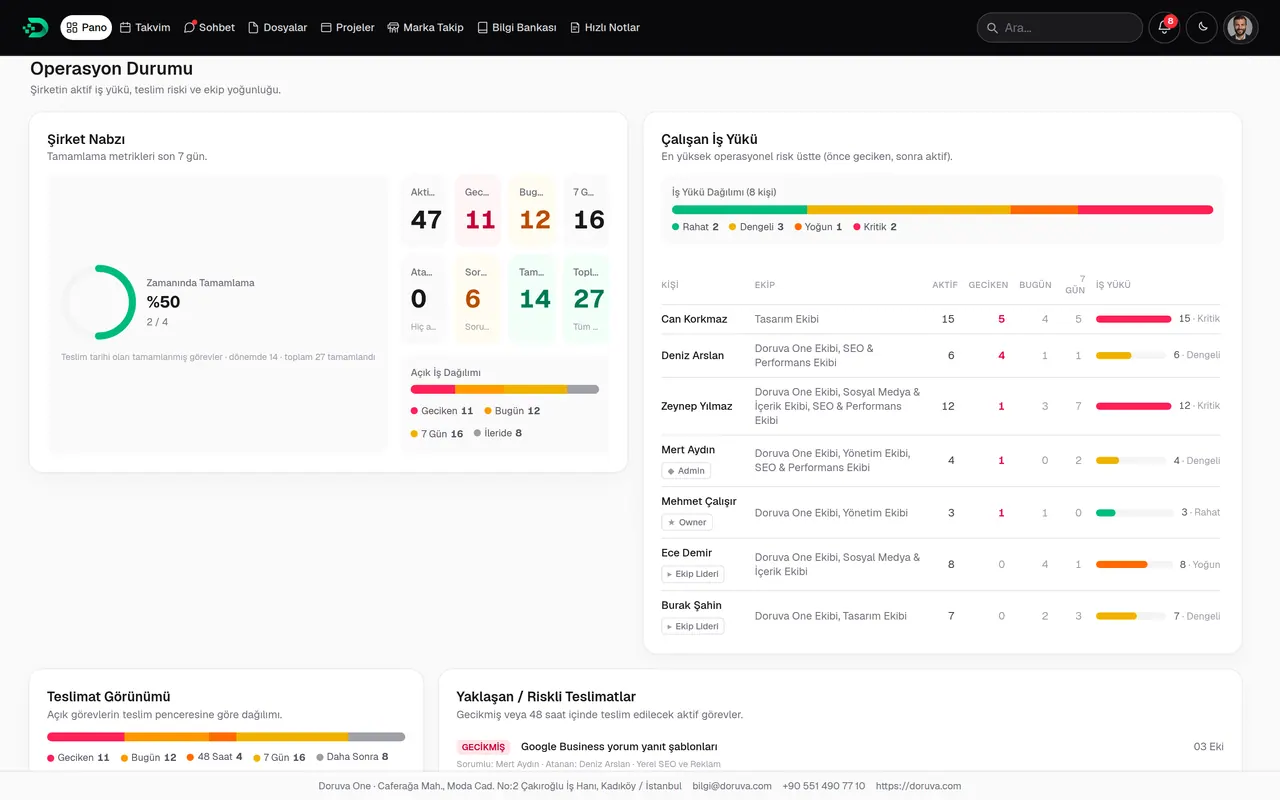
Task: Navigate to Marka Takip
Action: pos(425,28)
